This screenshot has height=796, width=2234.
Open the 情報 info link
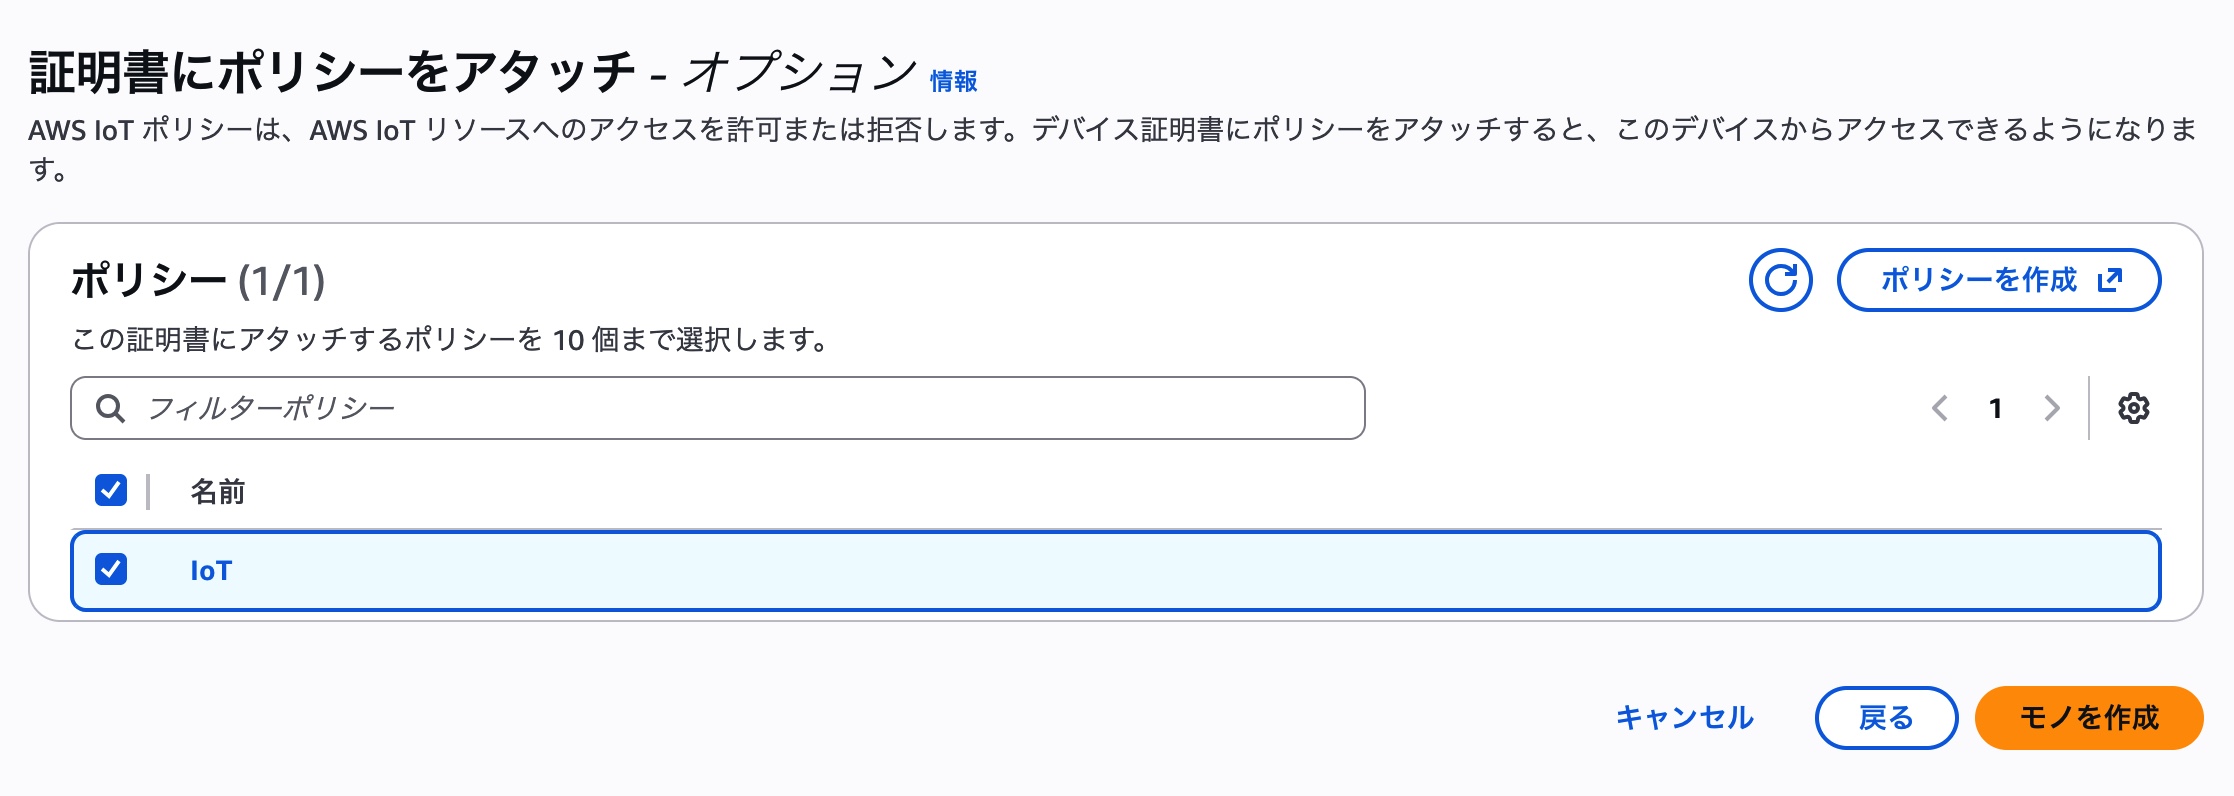pos(953,81)
